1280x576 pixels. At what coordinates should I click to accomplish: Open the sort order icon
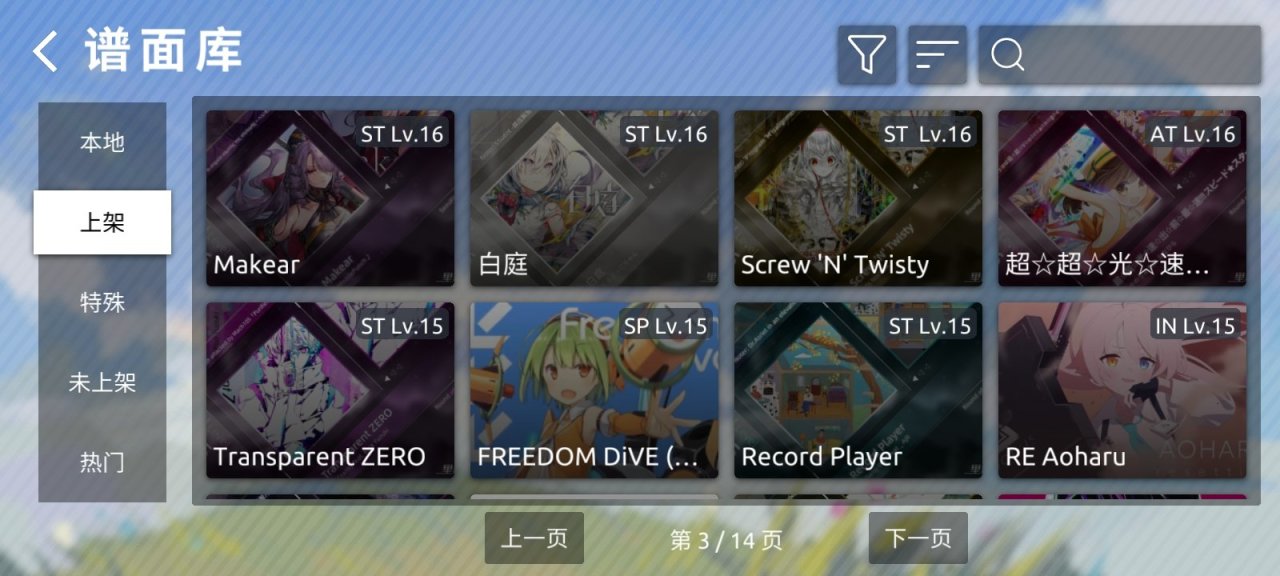click(x=937, y=55)
